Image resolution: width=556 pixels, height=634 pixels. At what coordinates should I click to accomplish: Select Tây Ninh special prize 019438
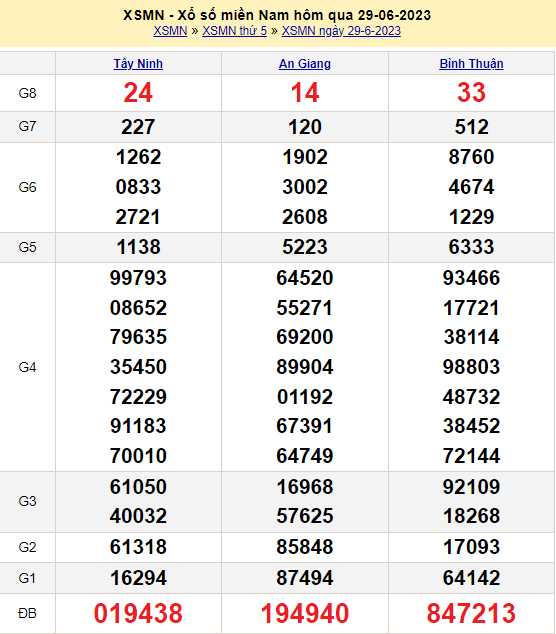[x=138, y=613]
